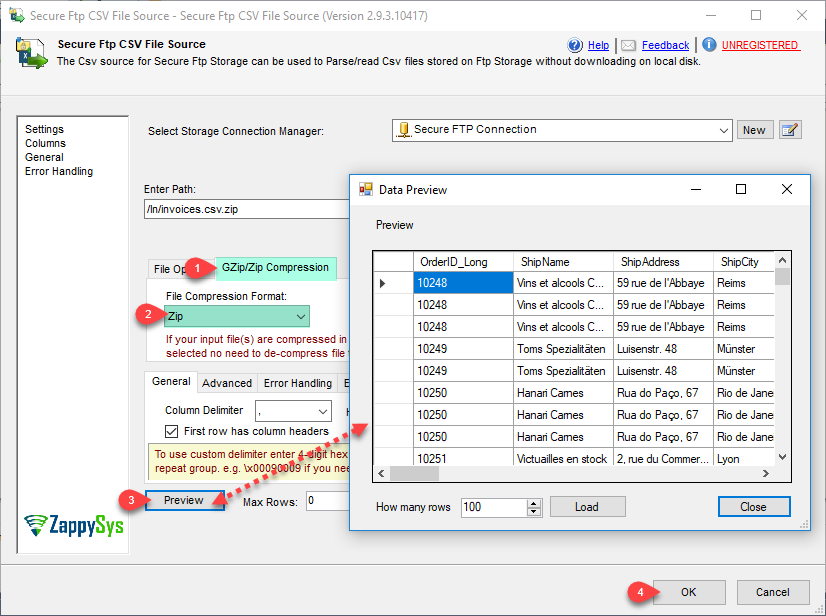Select General page in left list

(44, 157)
